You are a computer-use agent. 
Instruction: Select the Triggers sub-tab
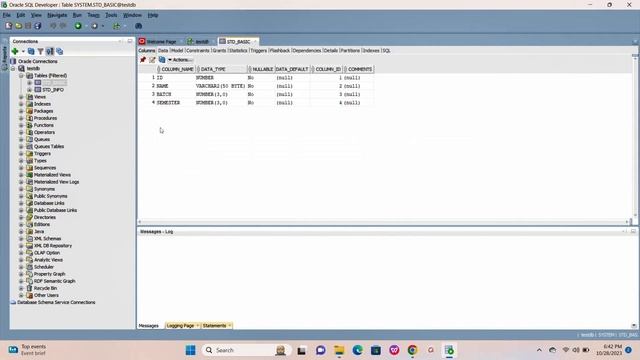(258, 51)
